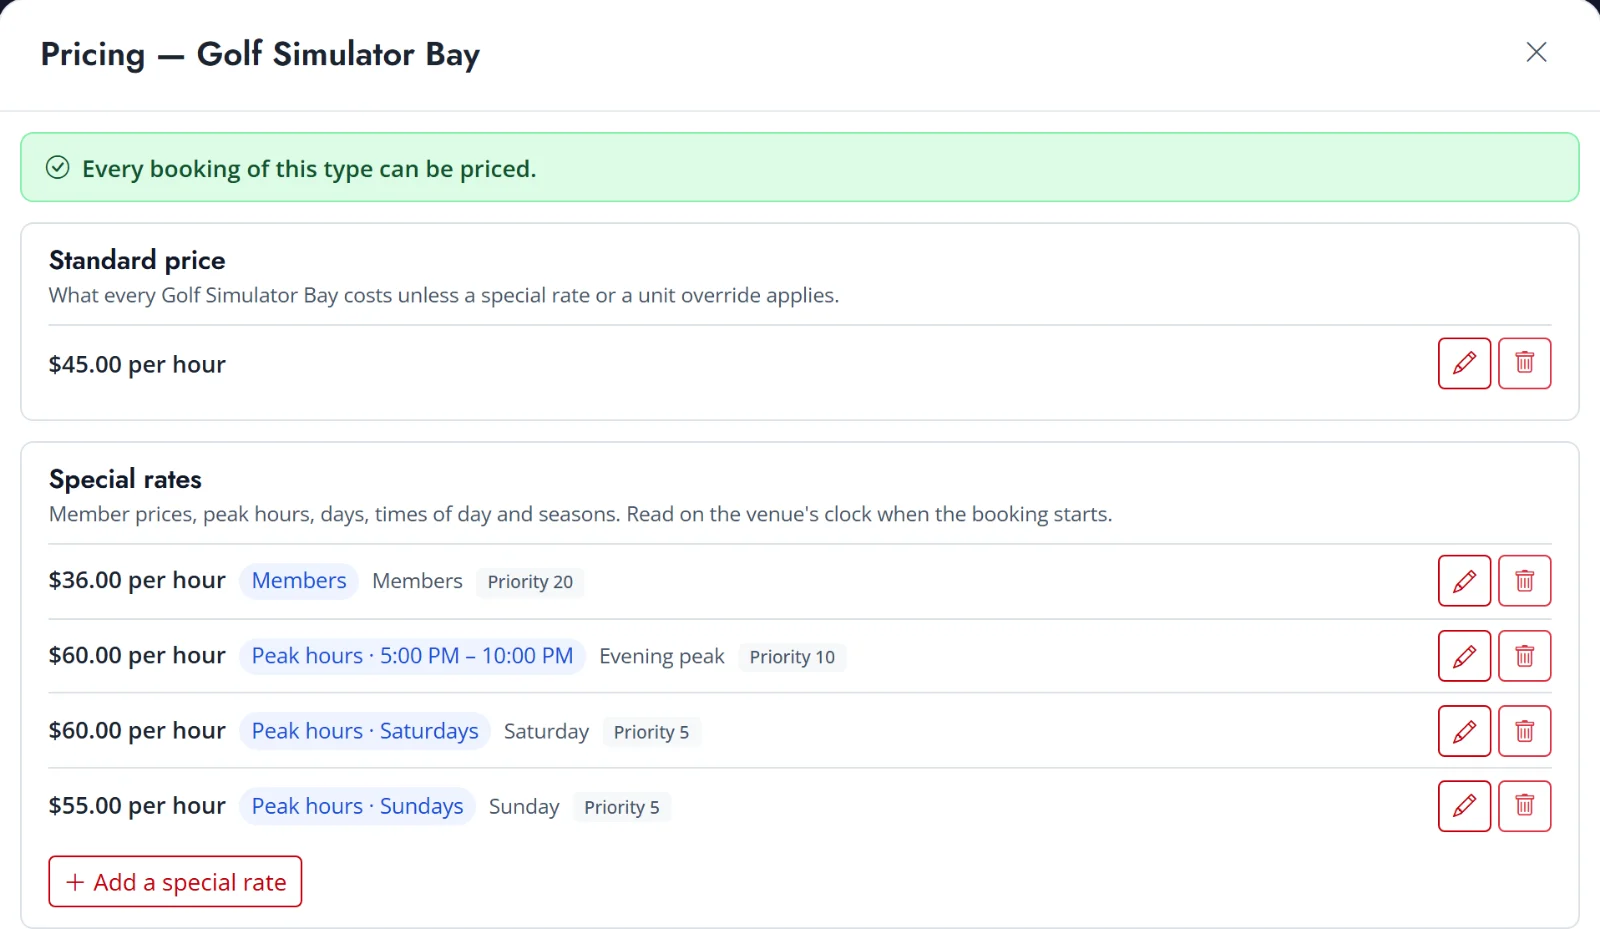The height and width of the screenshot is (929, 1600).
Task: Click the $36.00 per hour text
Action: [137, 580]
